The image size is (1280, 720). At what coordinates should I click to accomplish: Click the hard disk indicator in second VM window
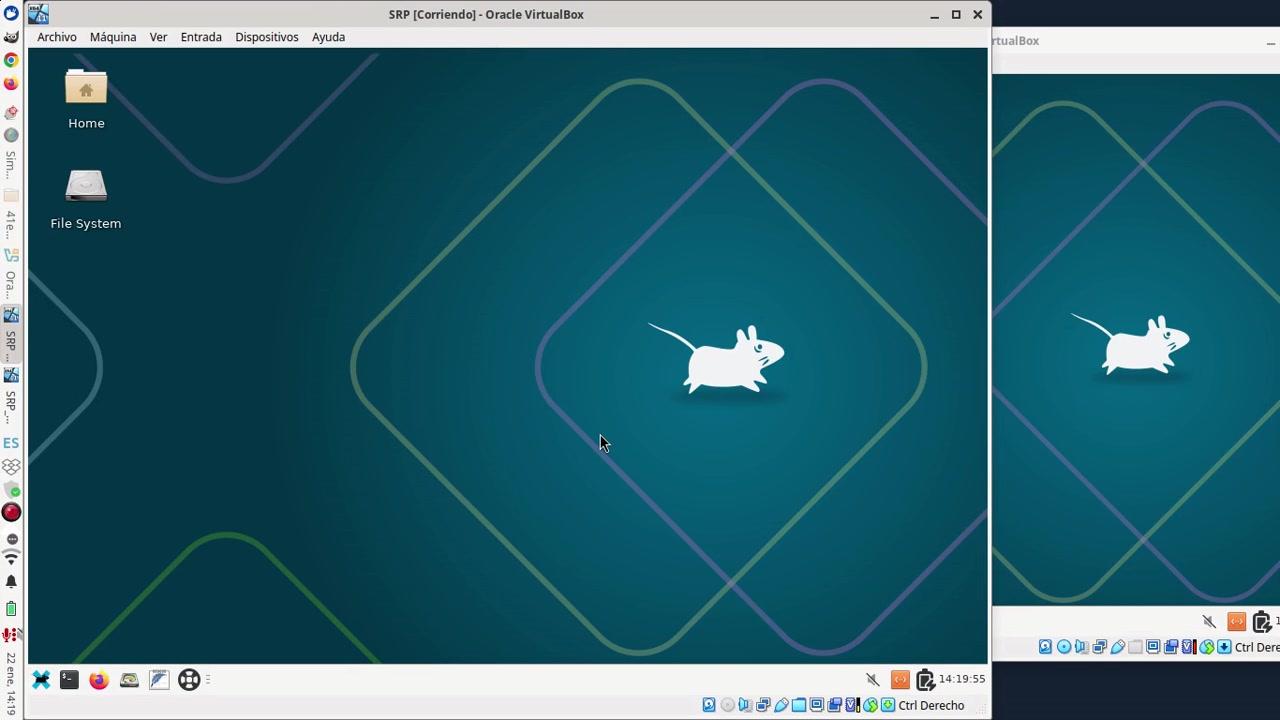coord(1045,647)
